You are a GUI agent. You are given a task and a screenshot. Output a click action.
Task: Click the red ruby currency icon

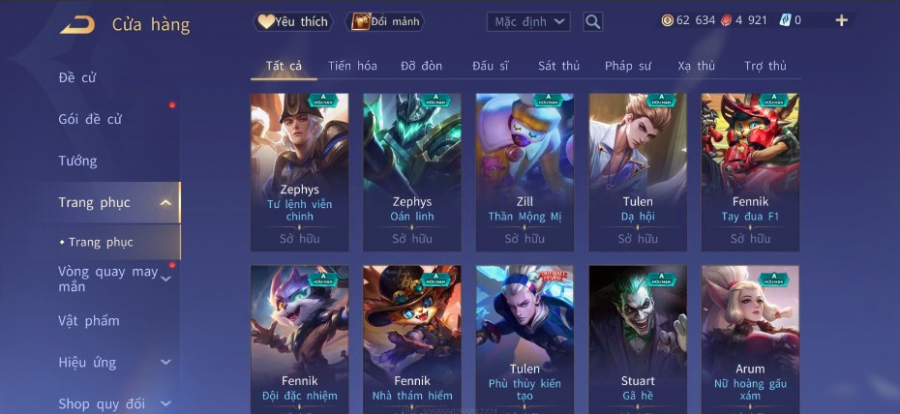[x=726, y=21]
